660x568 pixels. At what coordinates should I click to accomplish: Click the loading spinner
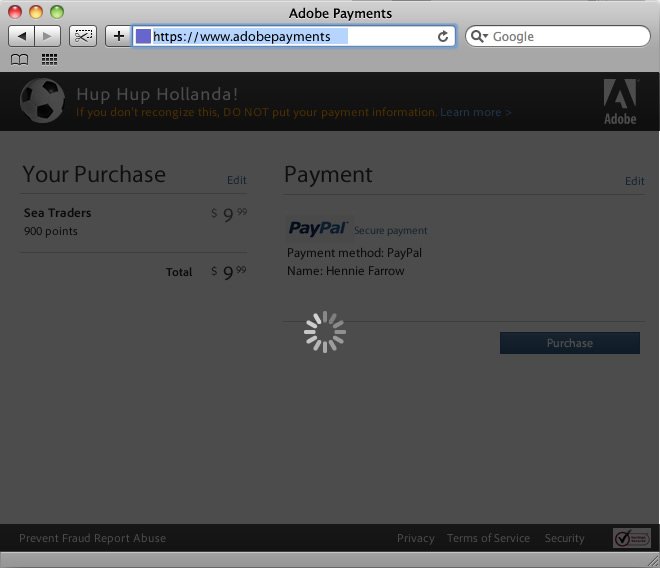tap(325, 332)
